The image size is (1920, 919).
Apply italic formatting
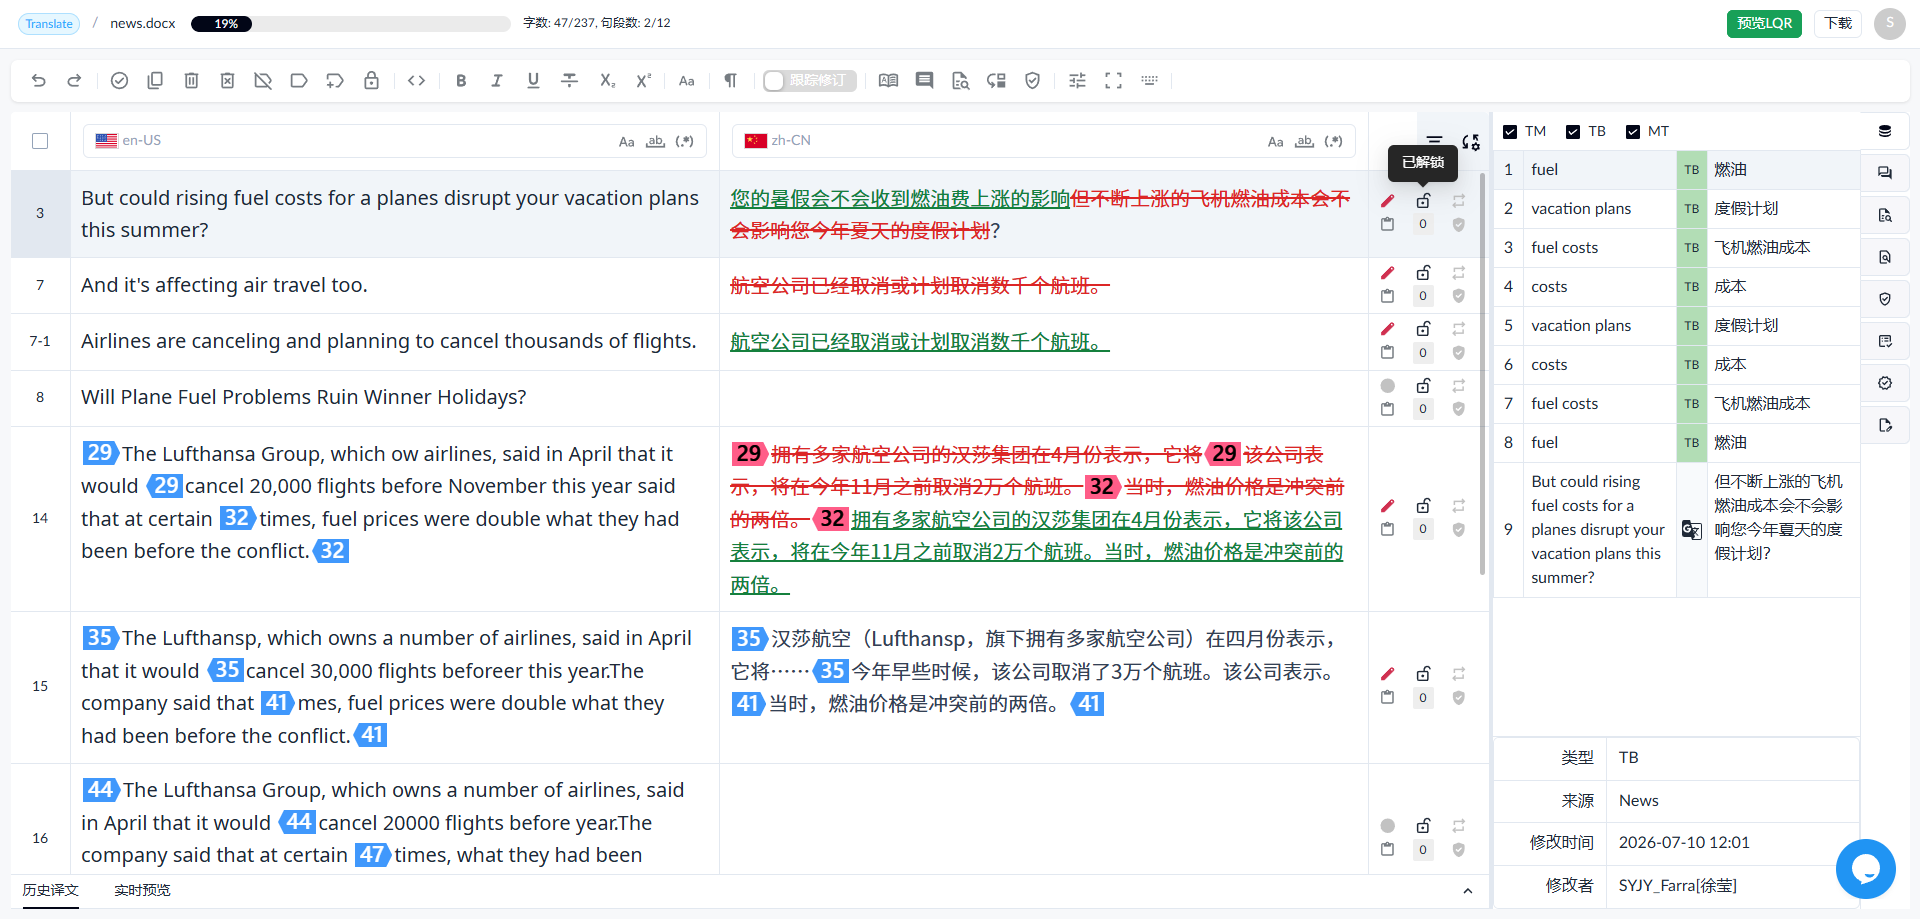[497, 81]
